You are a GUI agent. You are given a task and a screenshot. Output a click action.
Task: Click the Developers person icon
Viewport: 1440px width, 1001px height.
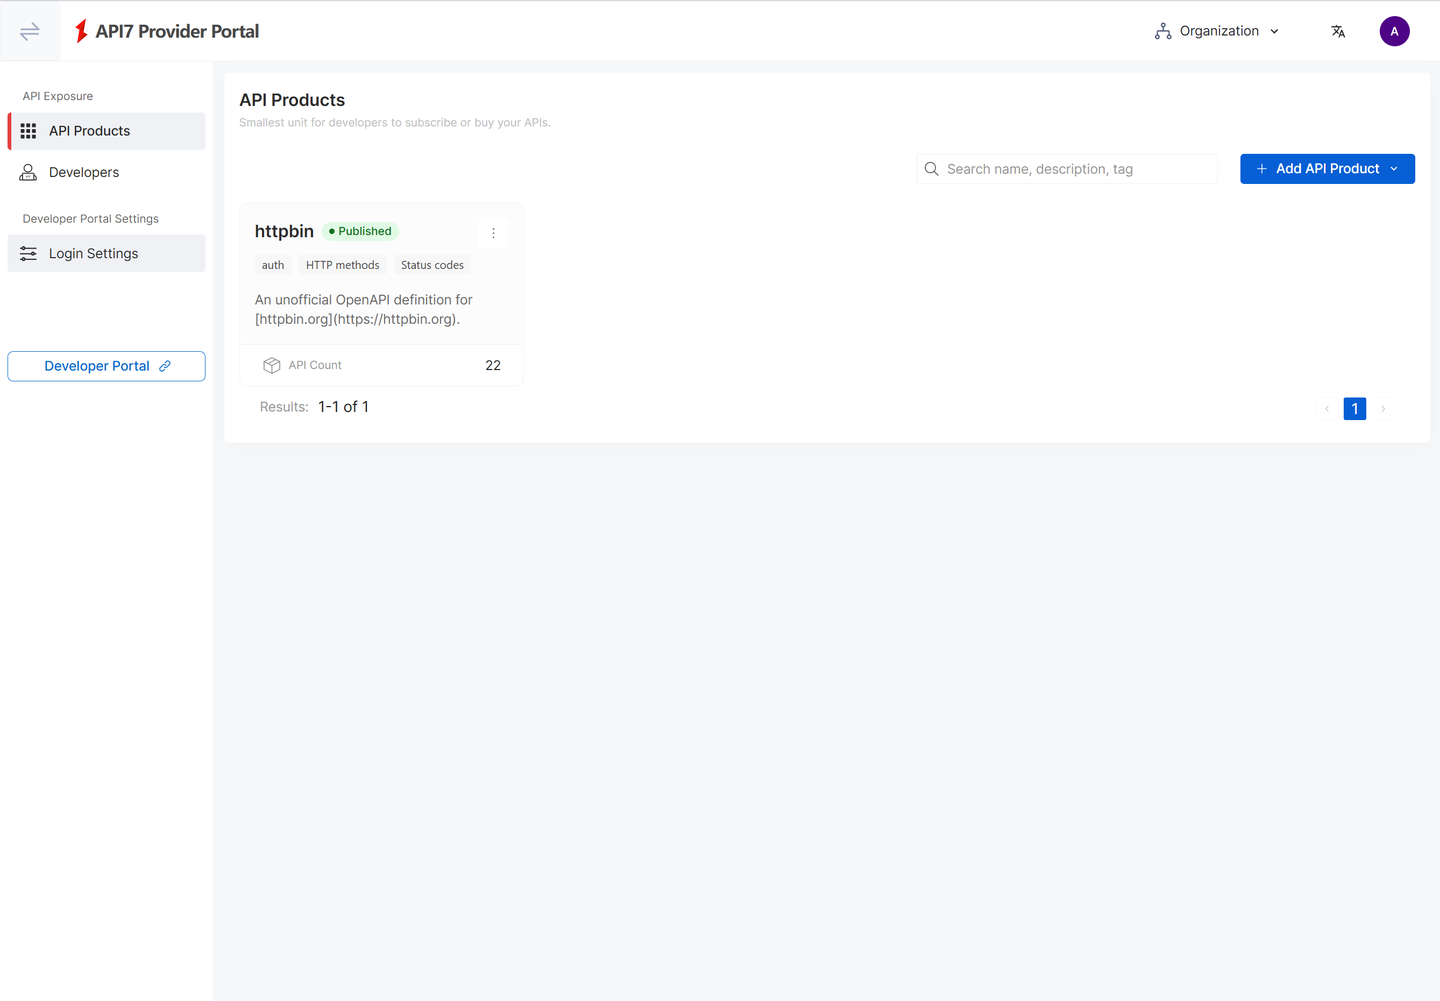tap(28, 172)
